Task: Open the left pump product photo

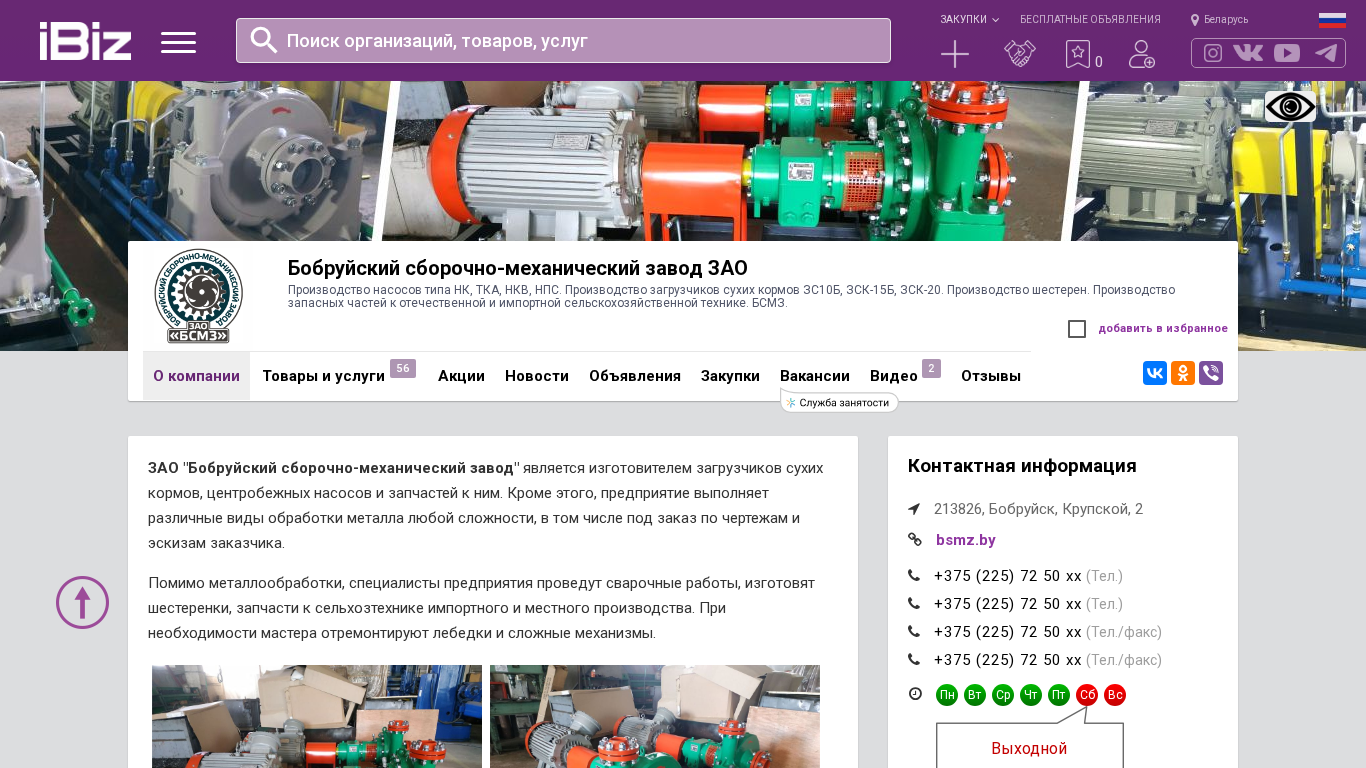Action: pyautogui.click(x=317, y=716)
